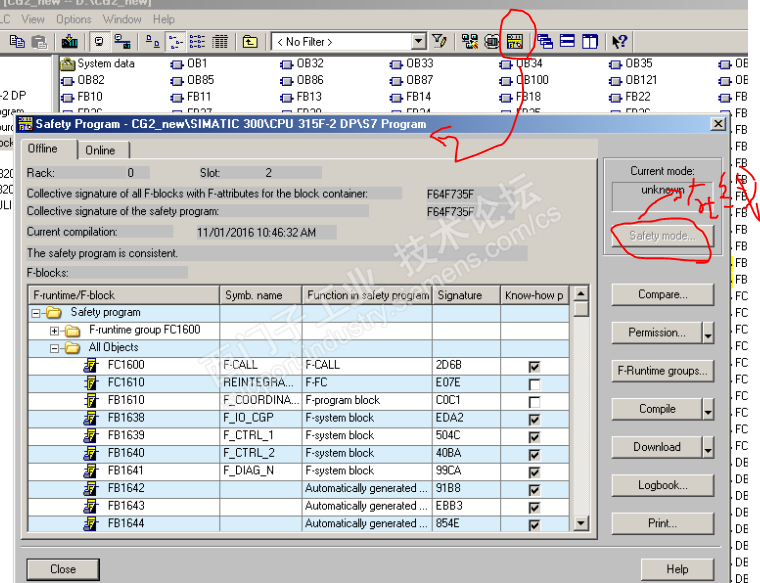Click the Compare... button
760x583 pixels.
click(662, 295)
